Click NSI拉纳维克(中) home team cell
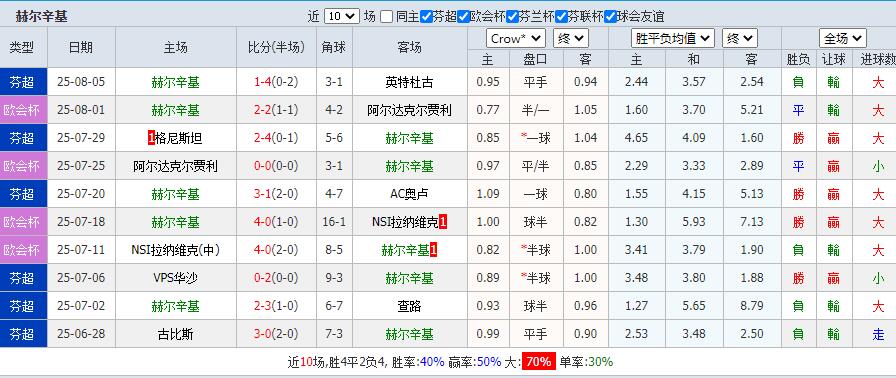This screenshot has height=378, width=896. click(175, 250)
